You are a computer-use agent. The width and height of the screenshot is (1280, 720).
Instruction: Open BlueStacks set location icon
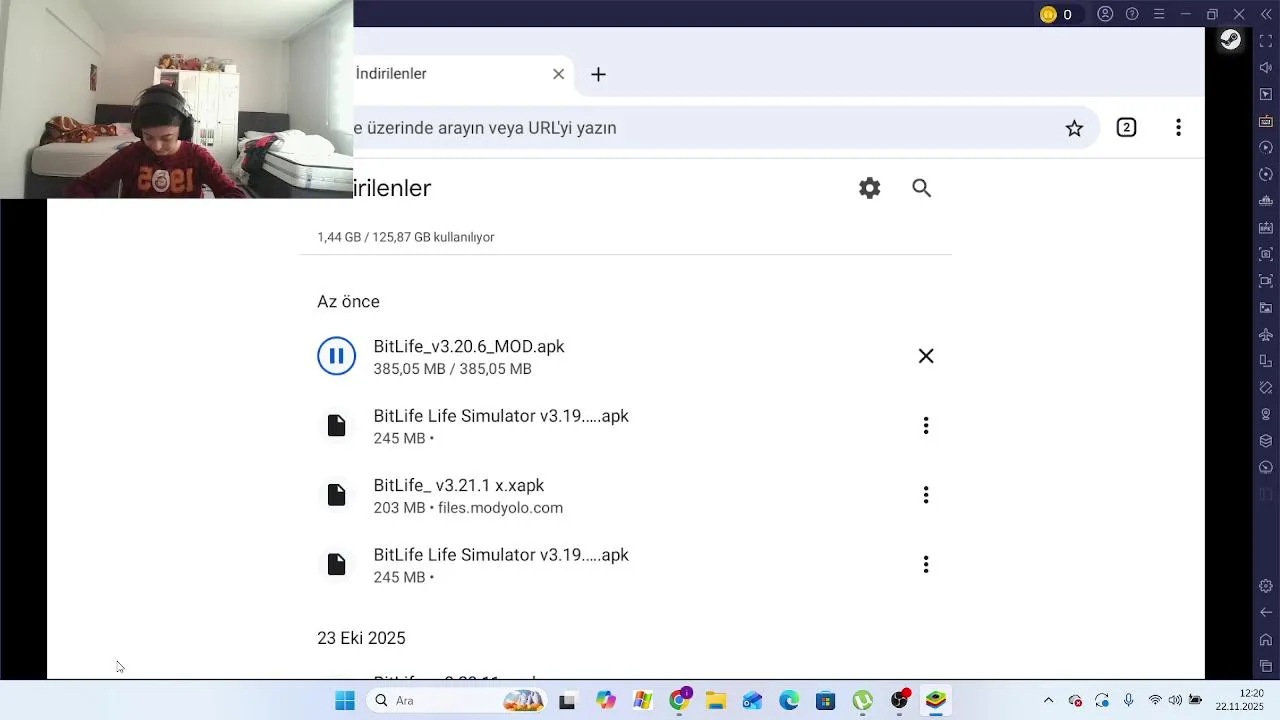(x=1266, y=414)
